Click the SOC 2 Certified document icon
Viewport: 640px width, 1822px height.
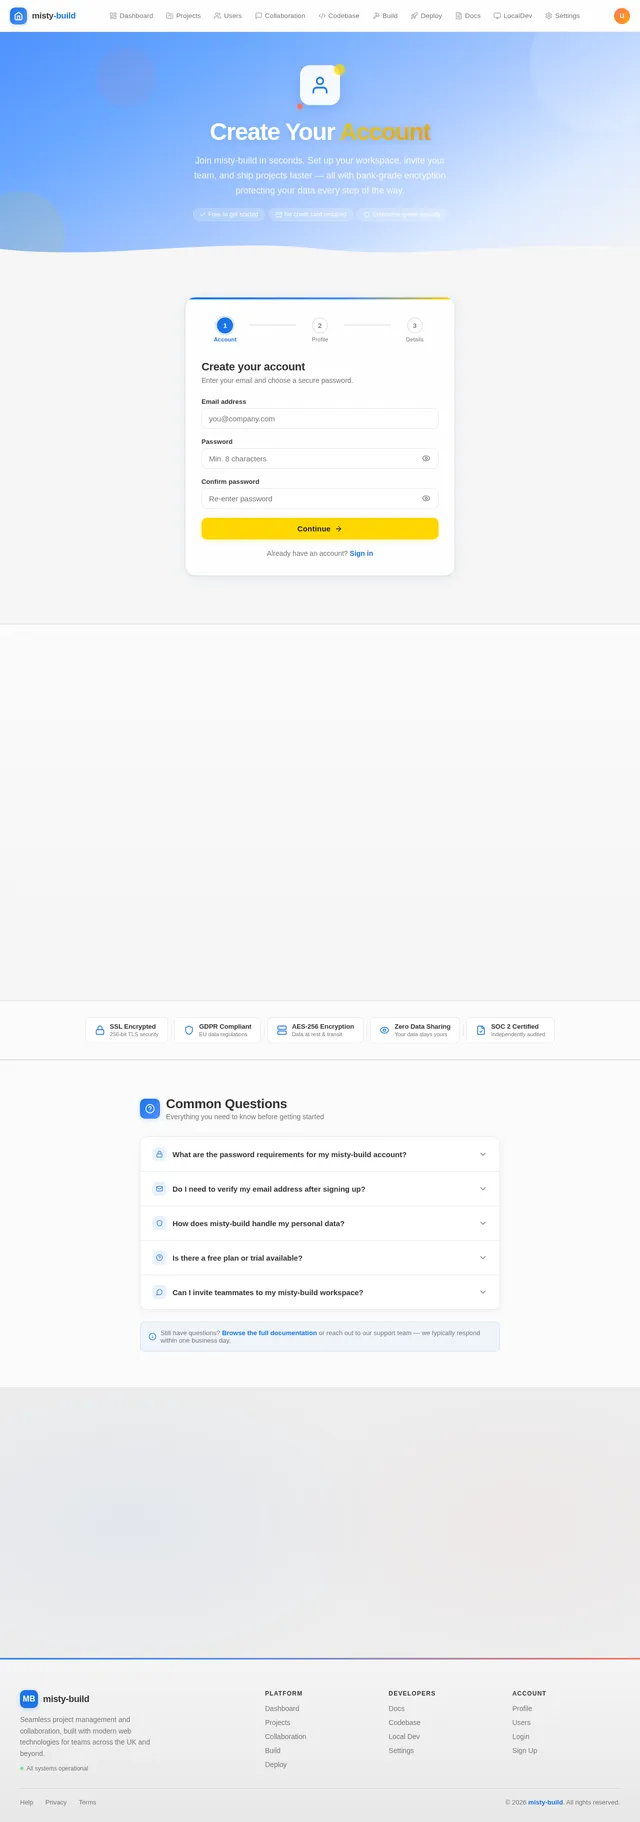tap(481, 1030)
